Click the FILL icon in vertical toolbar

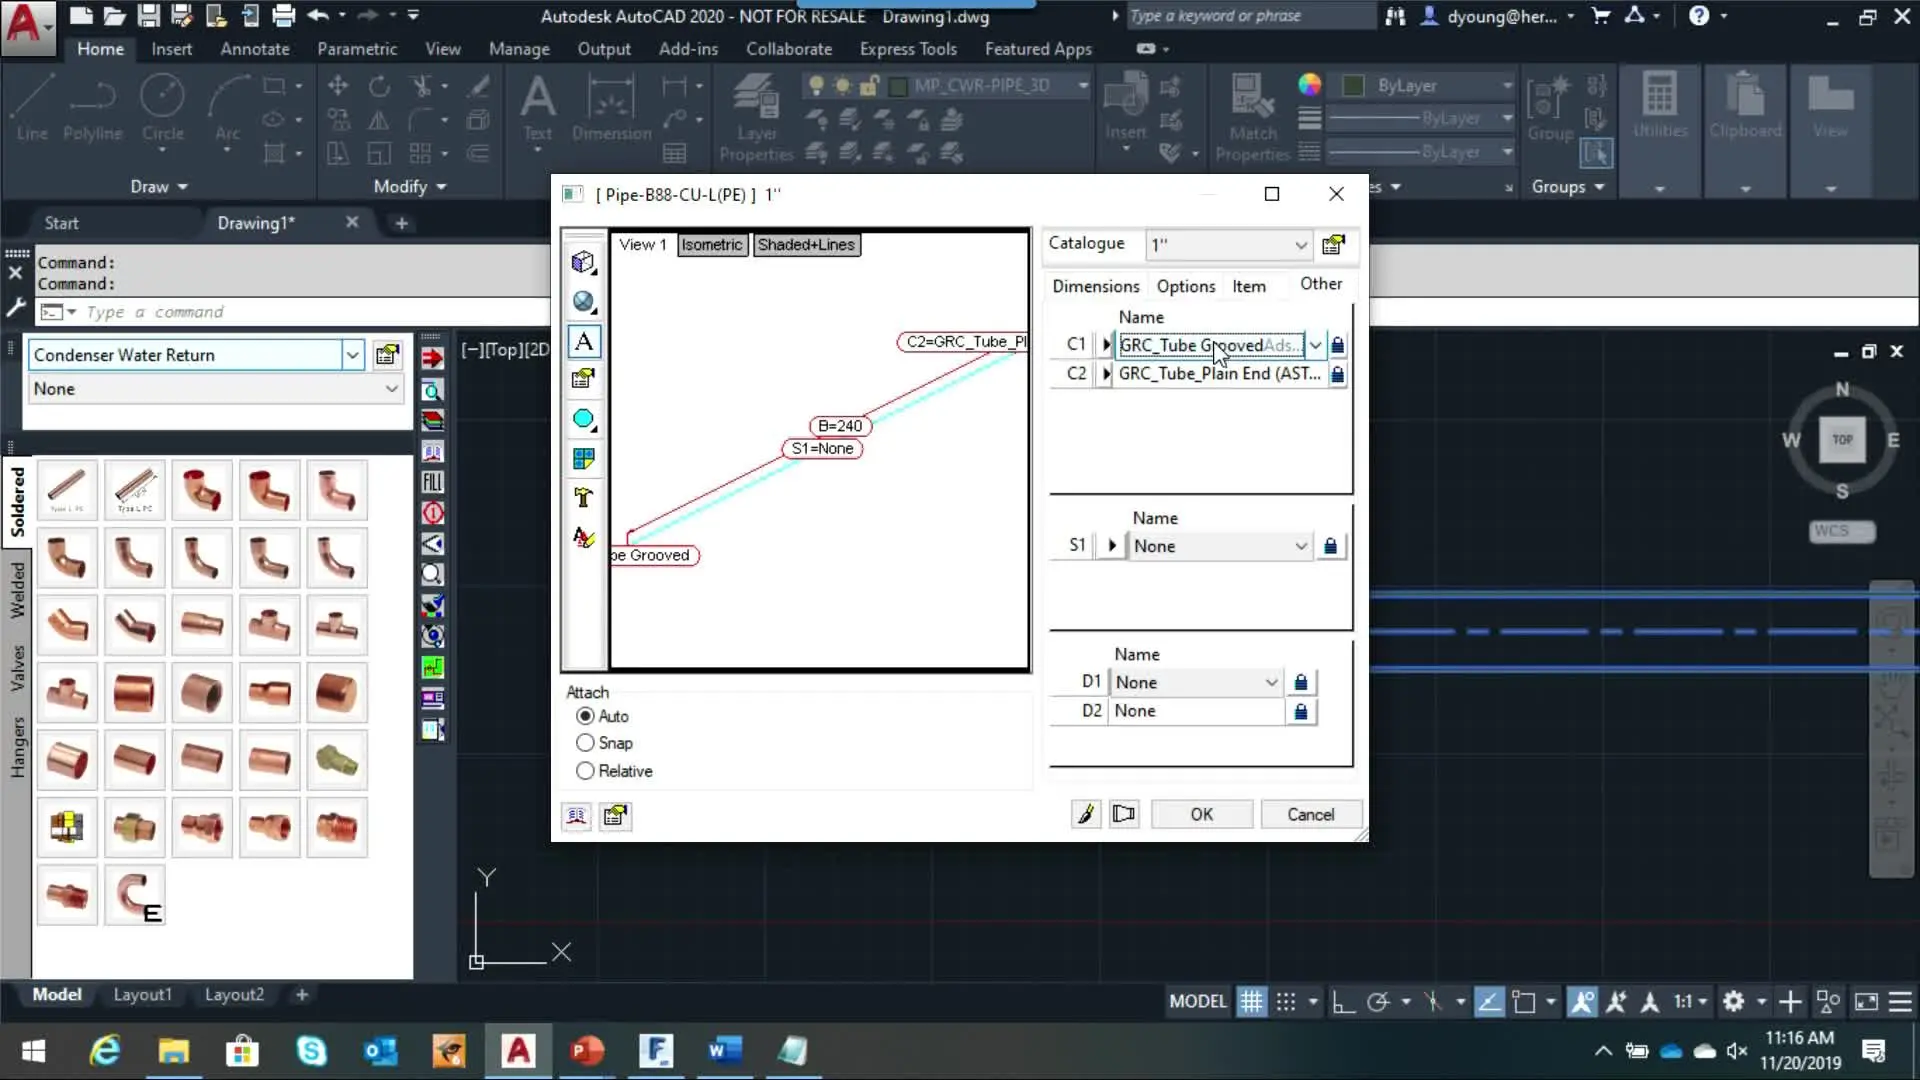(432, 482)
